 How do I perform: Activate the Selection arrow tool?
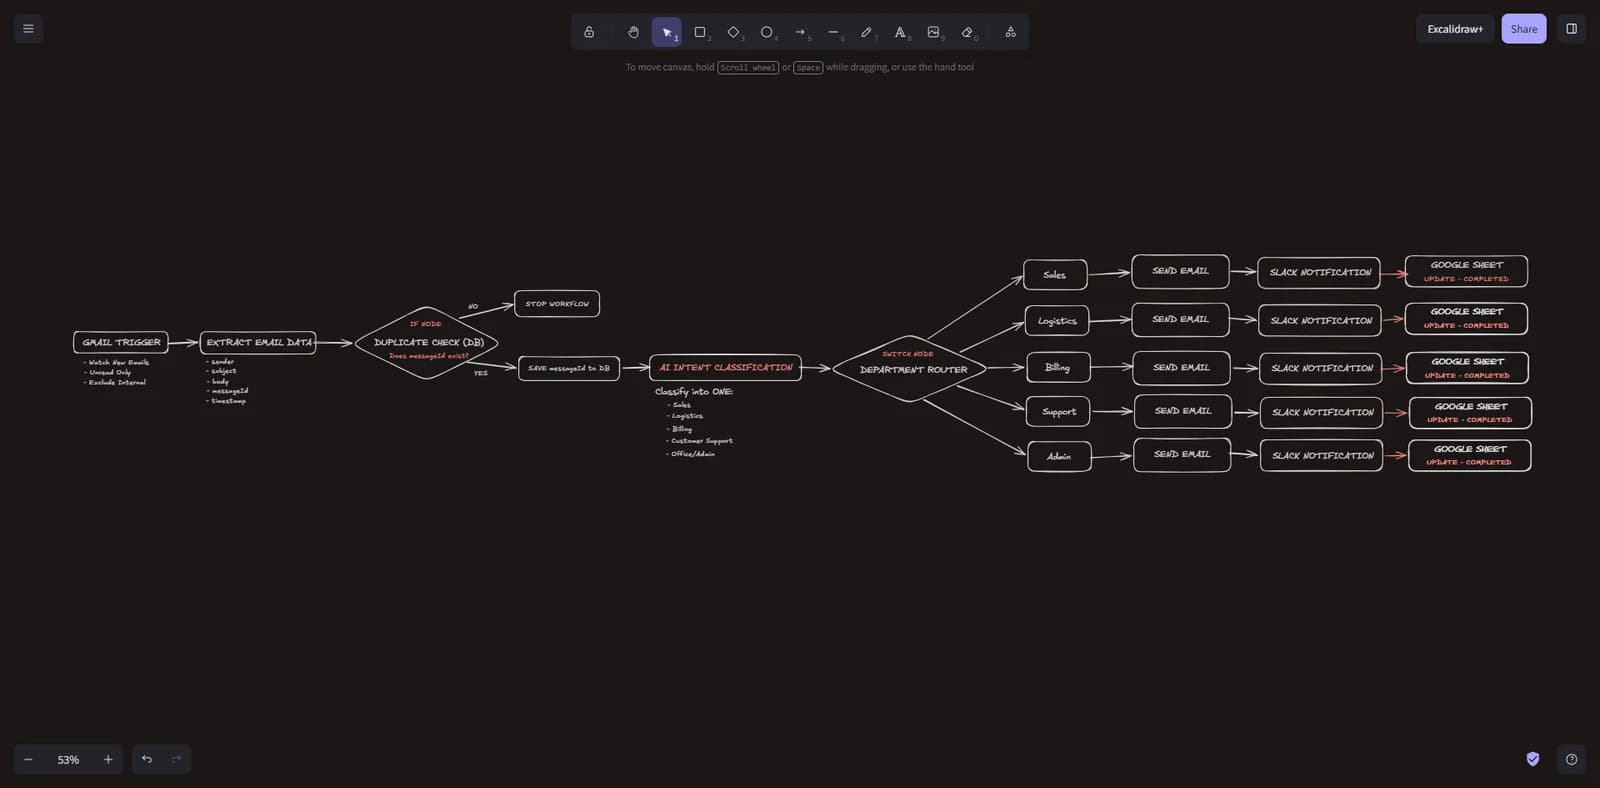tap(667, 32)
